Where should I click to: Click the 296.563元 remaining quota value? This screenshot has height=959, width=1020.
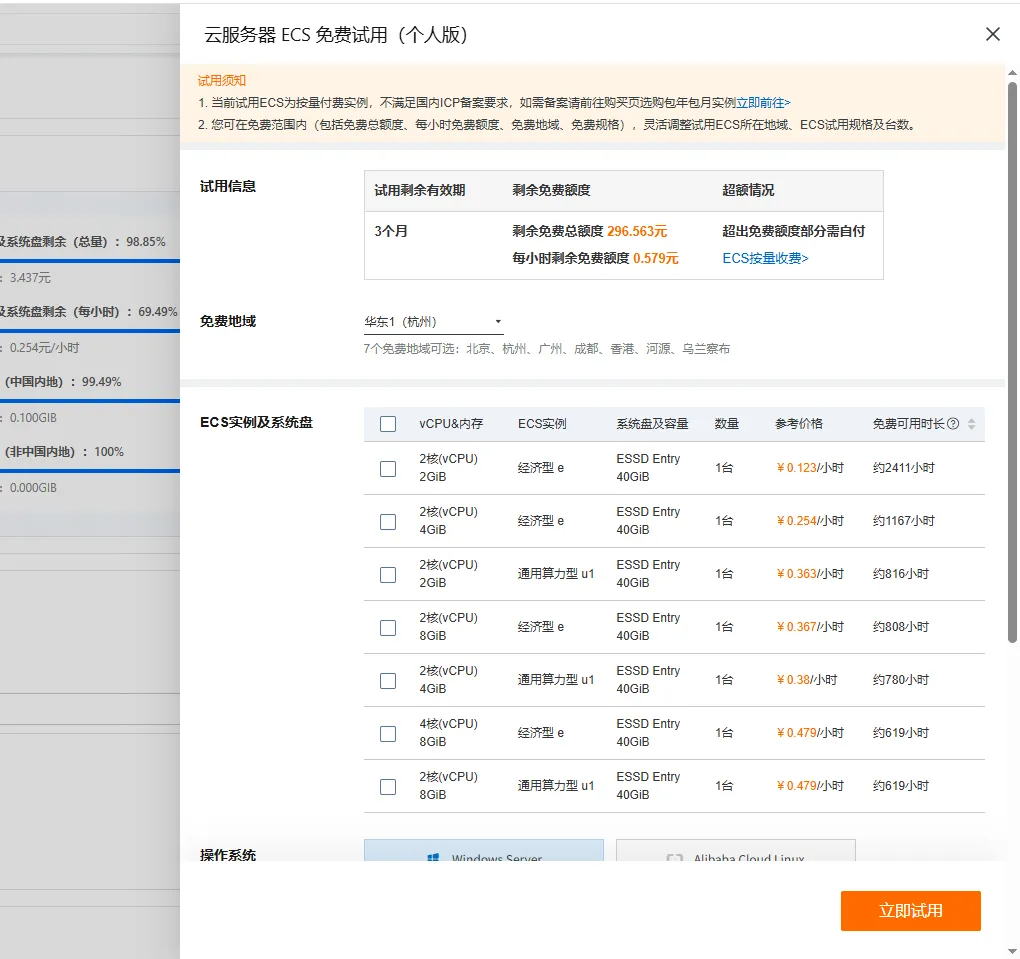pyautogui.click(x=637, y=232)
